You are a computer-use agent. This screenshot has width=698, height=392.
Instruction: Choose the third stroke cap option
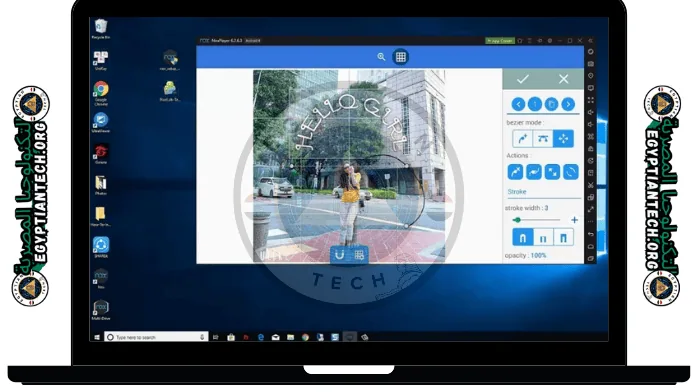click(x=563, y=238)
